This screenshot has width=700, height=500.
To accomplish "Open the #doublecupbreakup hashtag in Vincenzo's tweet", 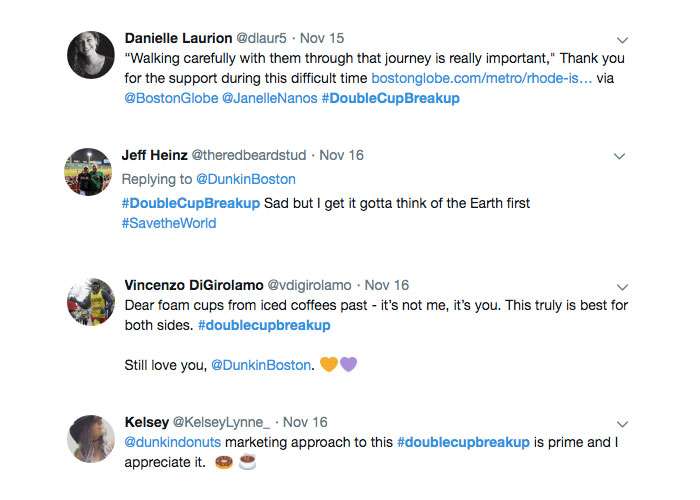I will [264, 325].
